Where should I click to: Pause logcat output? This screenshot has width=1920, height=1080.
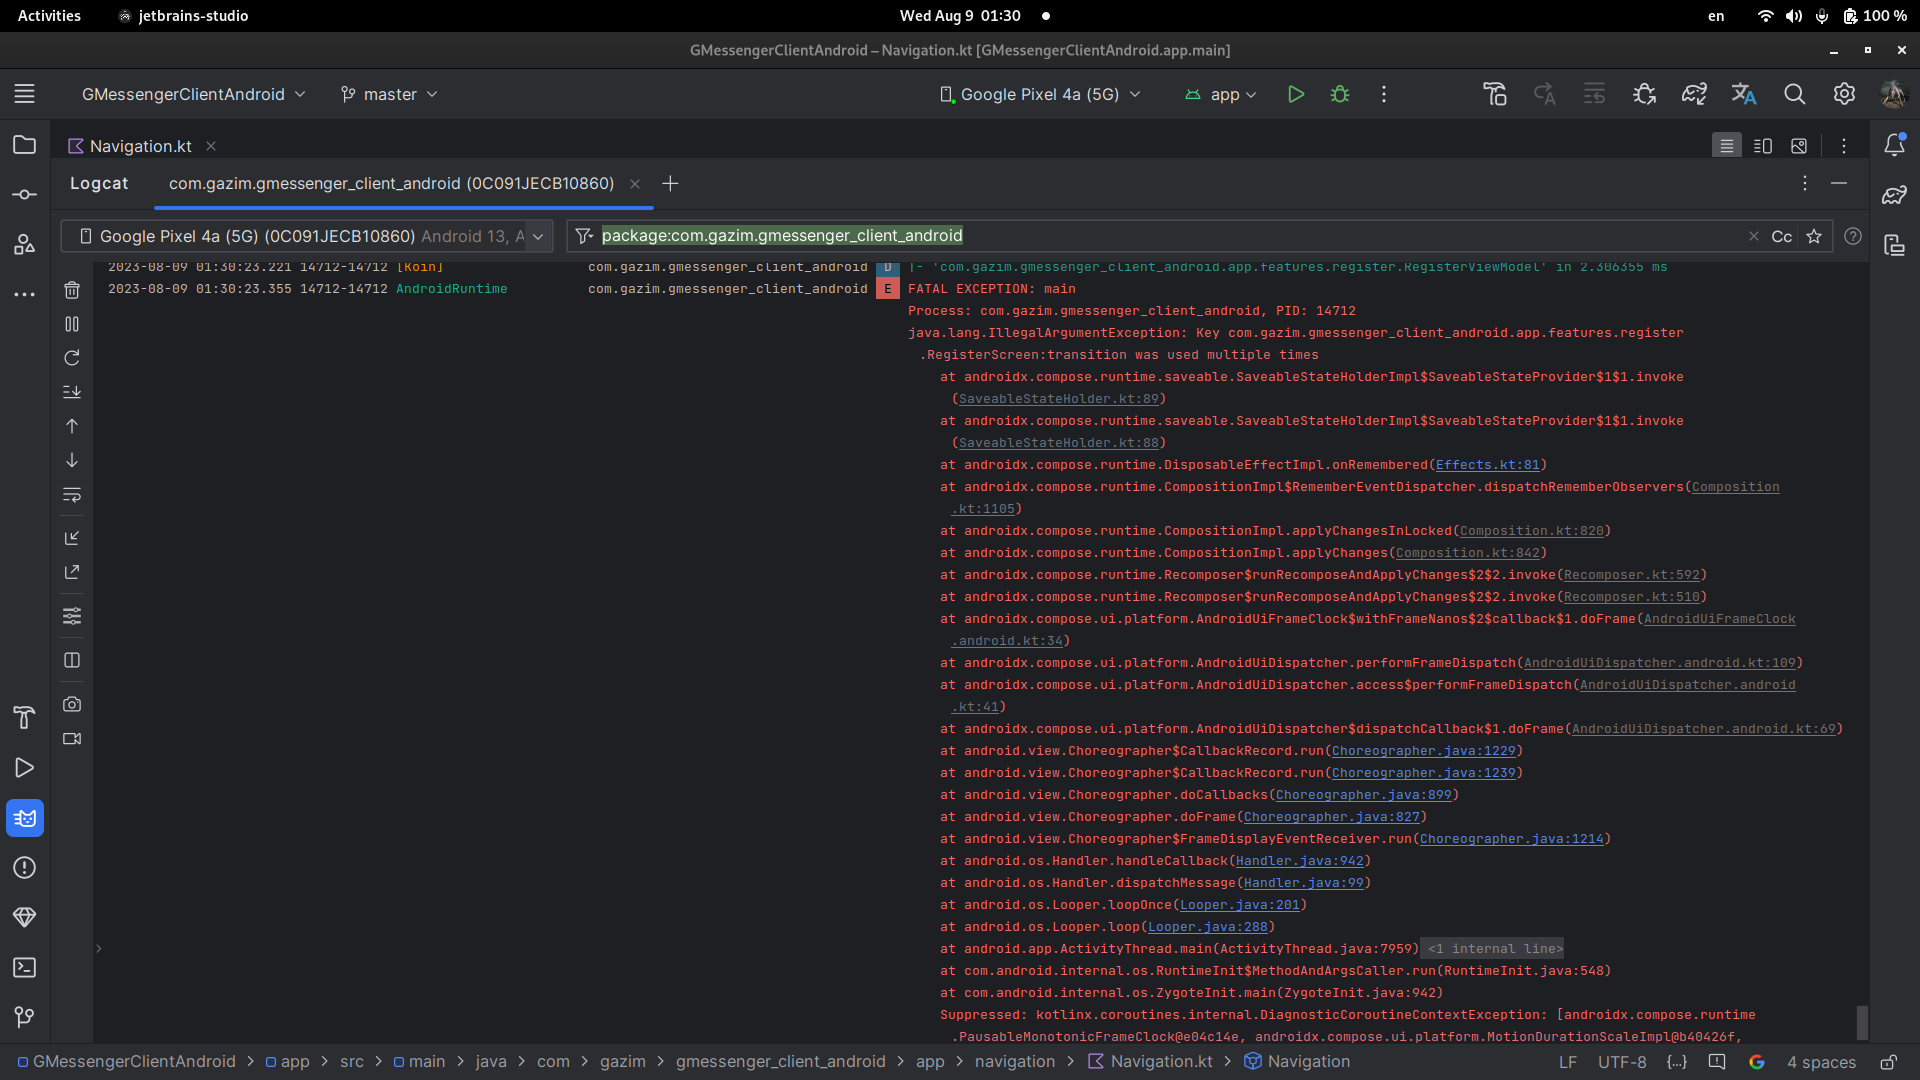pos(72,324)
